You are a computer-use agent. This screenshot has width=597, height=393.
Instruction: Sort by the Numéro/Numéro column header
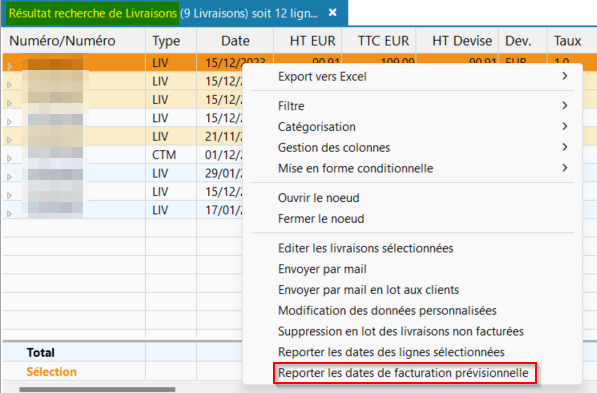point(74,41)
